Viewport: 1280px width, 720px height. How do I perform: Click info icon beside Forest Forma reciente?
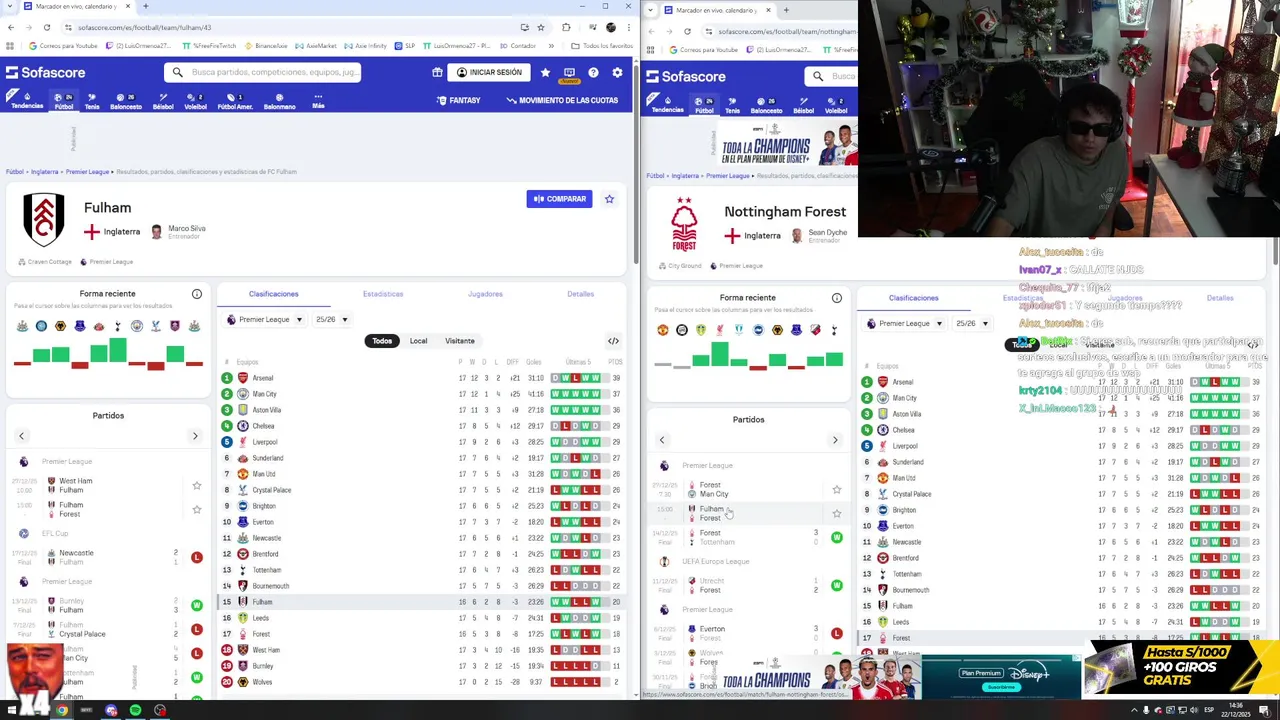tap(837, 298)
